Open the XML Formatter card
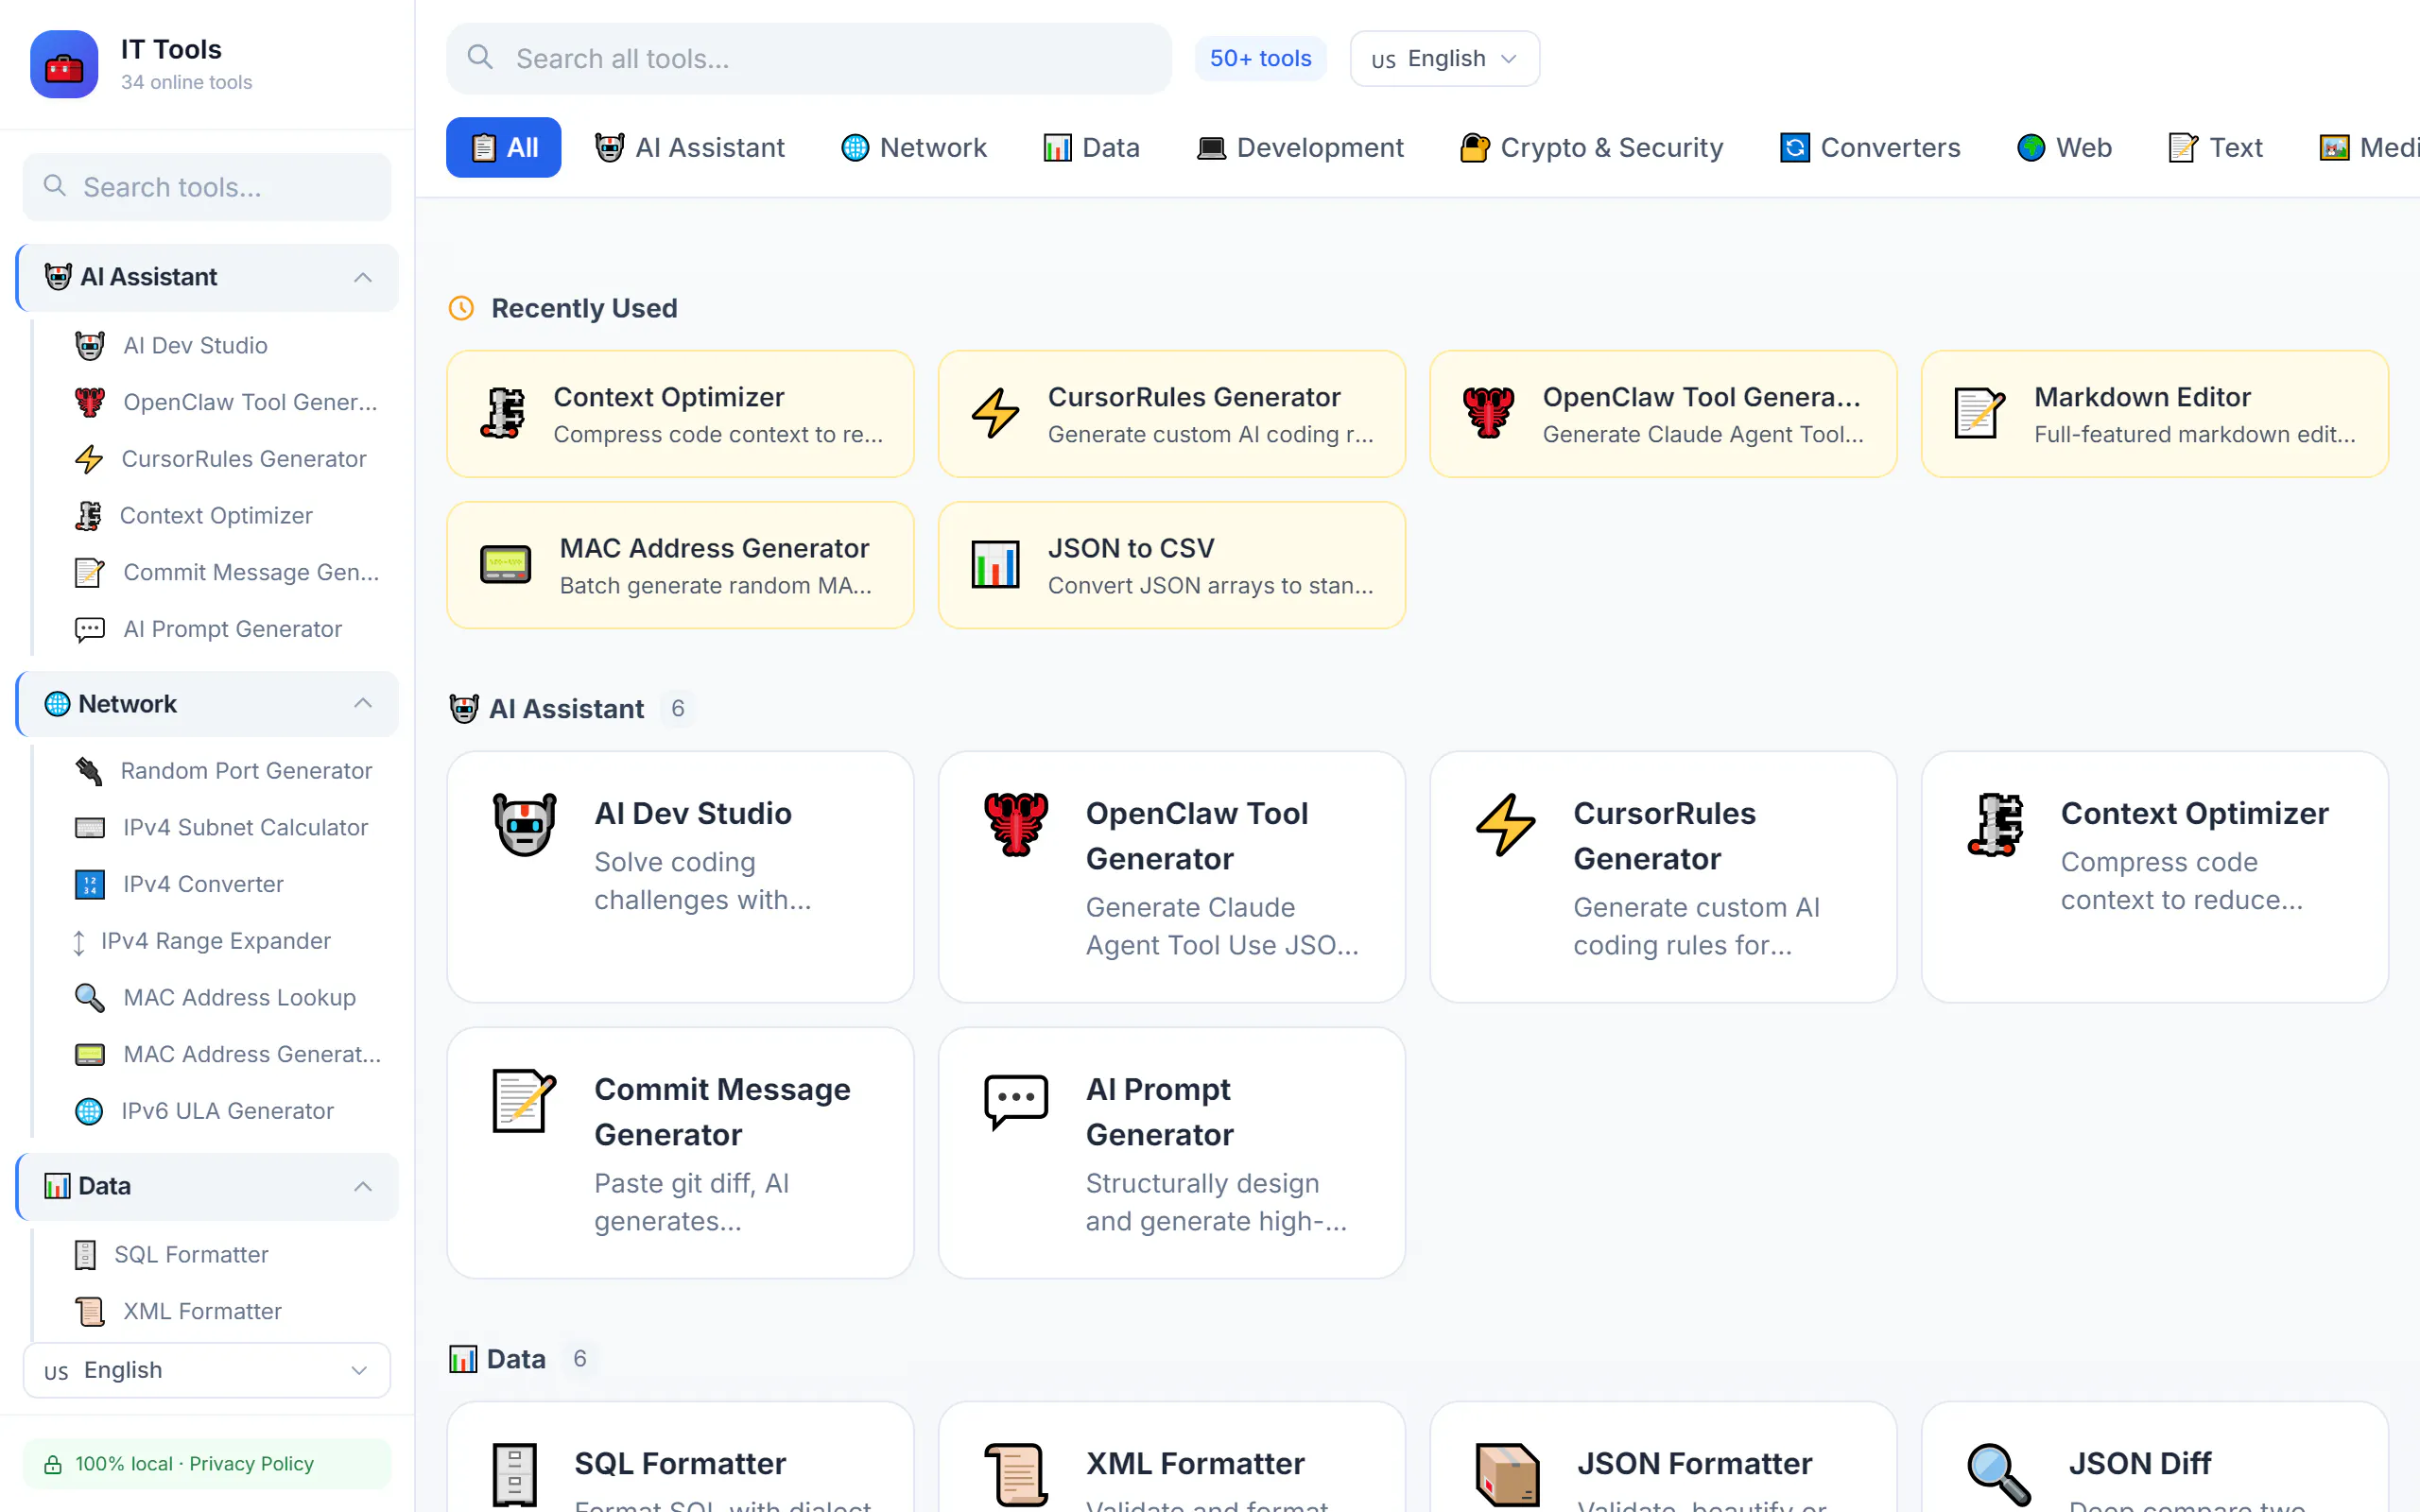 [x=1172, y=1458]
